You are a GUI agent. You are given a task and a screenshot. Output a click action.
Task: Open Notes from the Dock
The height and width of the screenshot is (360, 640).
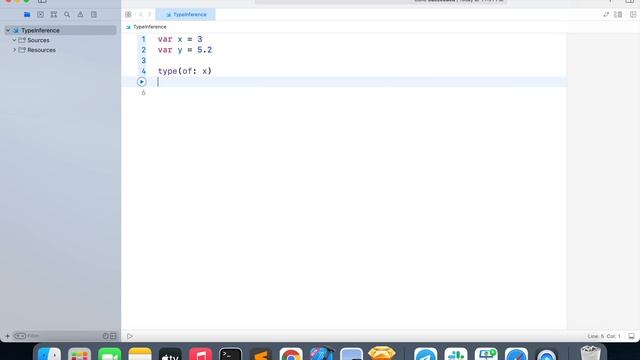click(140, 353)
